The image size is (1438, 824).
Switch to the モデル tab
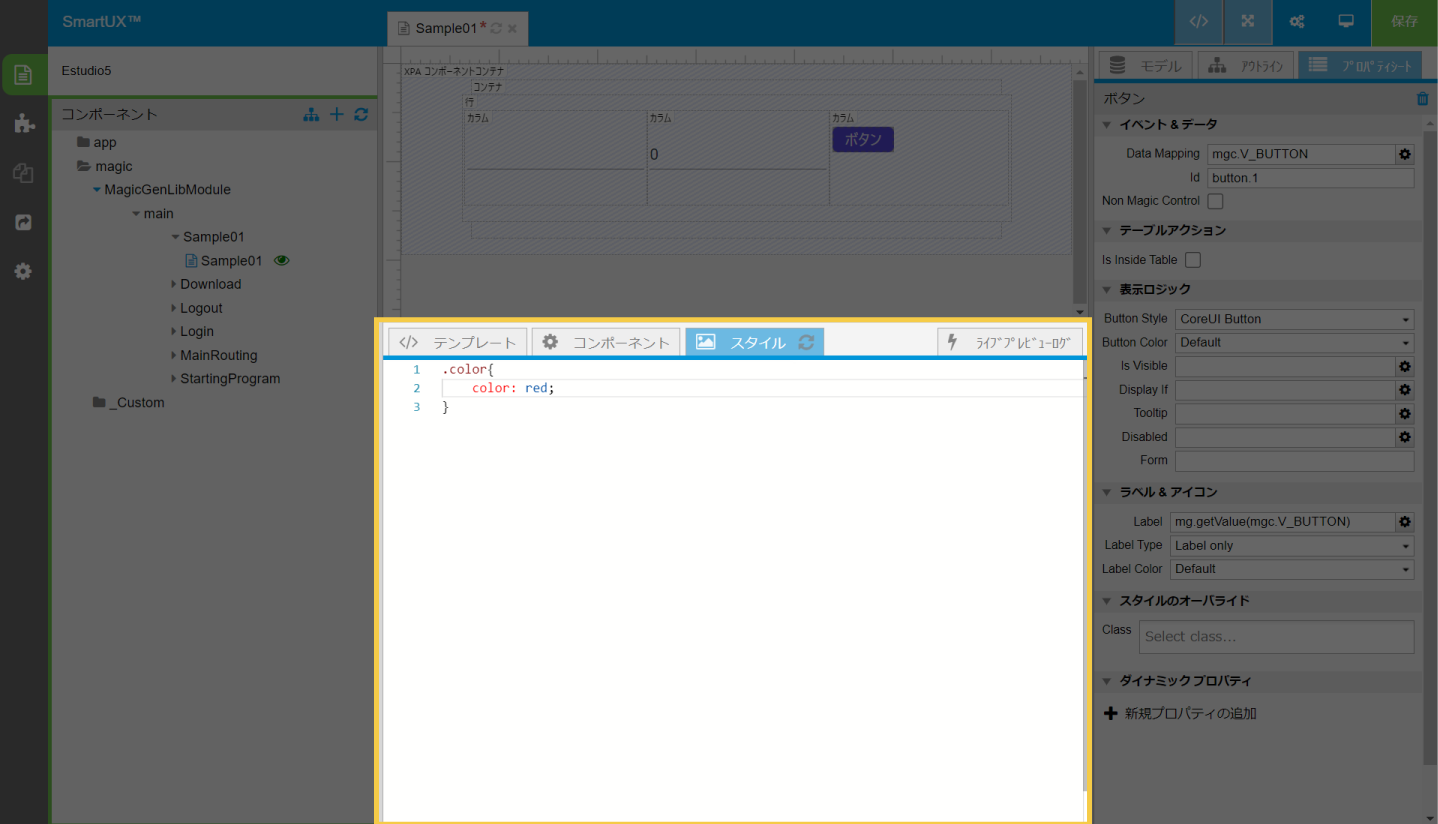coord(1145,66)
